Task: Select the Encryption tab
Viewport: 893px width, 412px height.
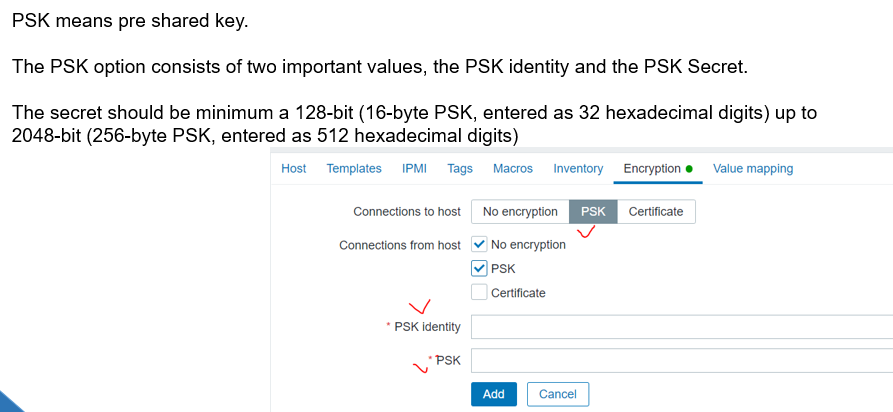Action: [x=658, y=169]
